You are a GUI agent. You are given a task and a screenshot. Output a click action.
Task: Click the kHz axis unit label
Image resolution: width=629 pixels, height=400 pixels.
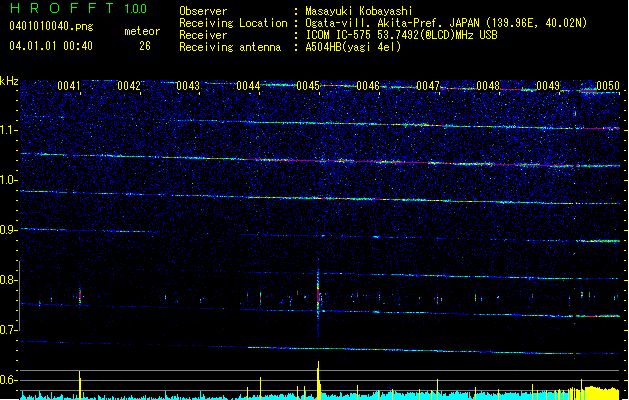(9, 81)
